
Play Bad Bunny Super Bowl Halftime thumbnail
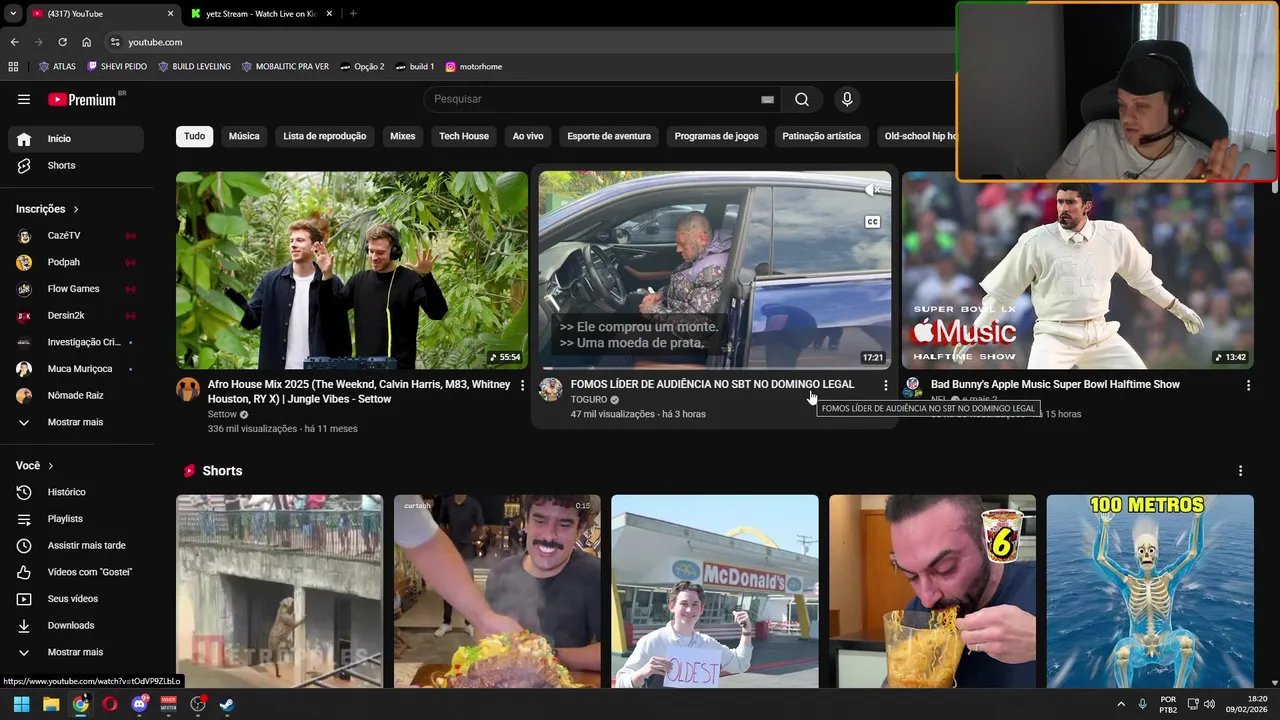point(1077,270)
